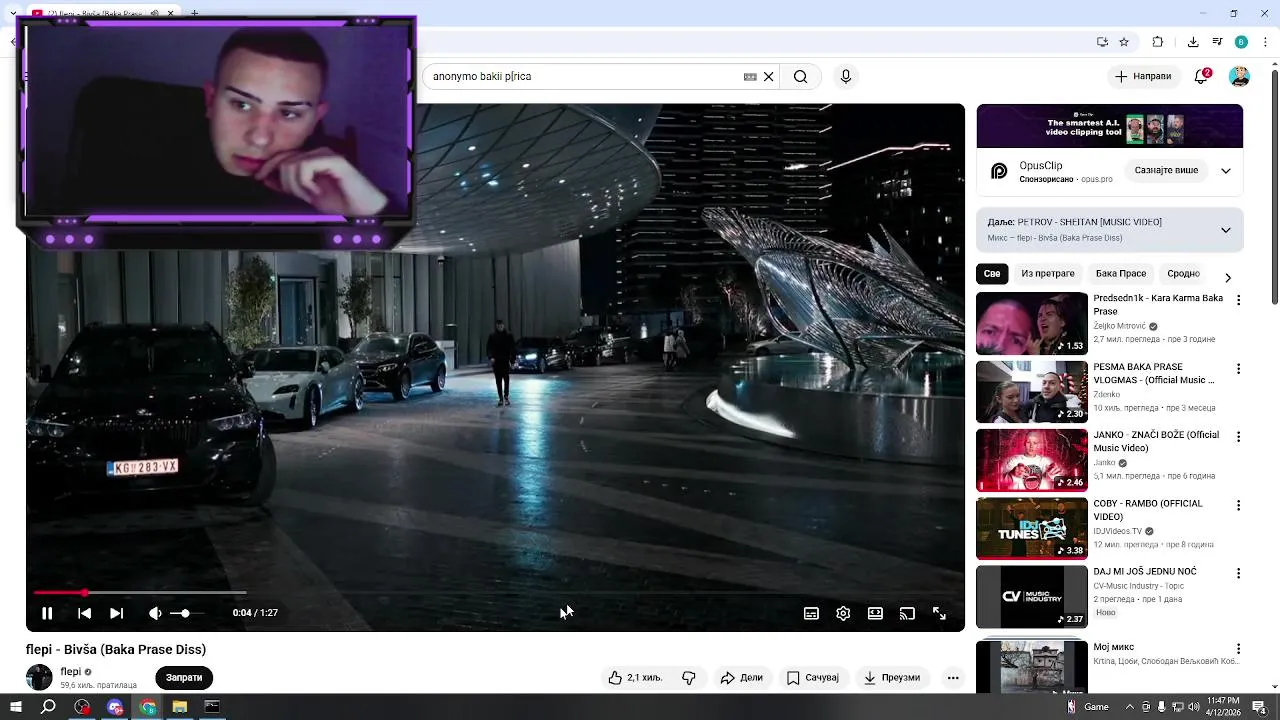Viewport: 1280px width, 720px height.
Task: Adjust the player volume slider
Action: click(x=186, y=613)
